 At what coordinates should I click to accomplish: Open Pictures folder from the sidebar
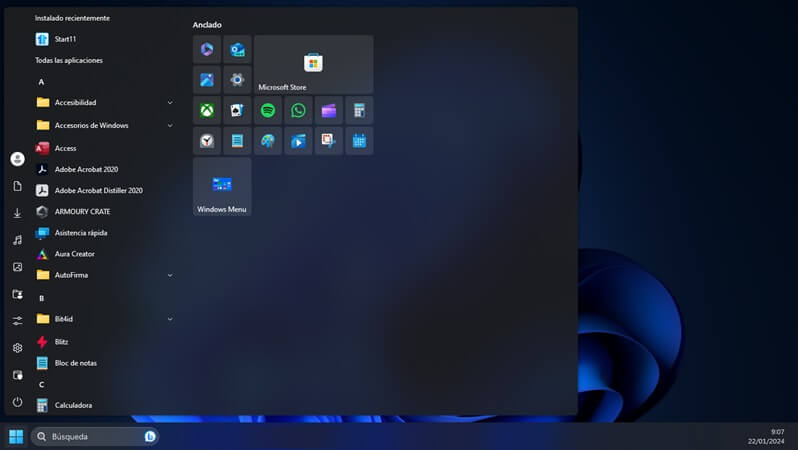pyautogui.click(x=17, y=267)
